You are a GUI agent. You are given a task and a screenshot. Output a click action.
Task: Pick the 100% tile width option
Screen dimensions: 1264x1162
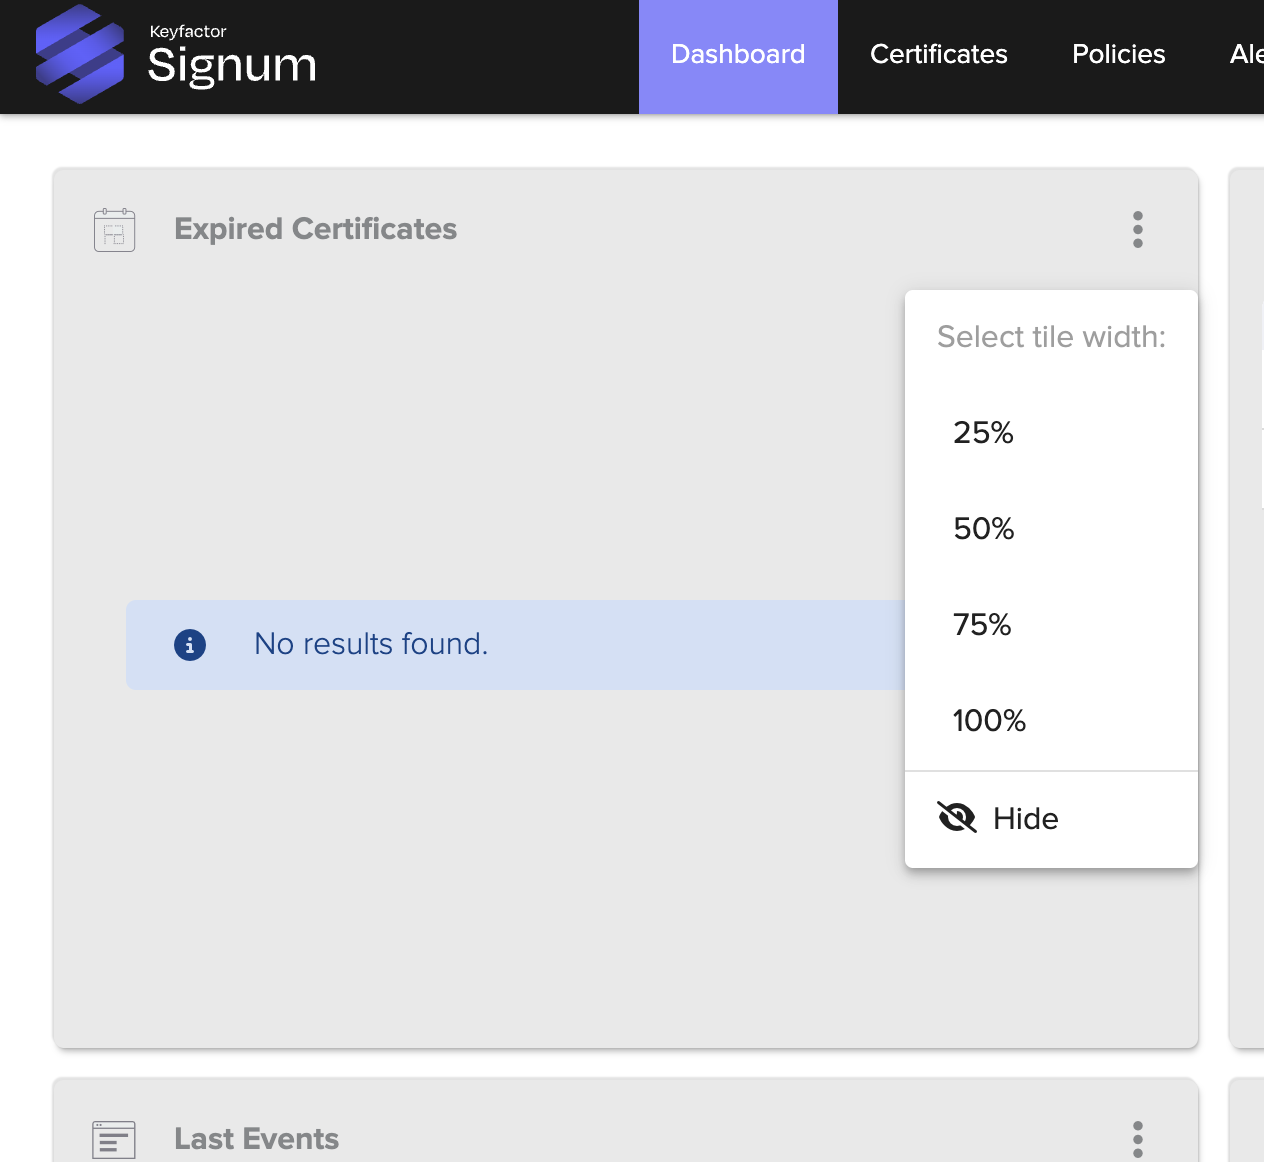pos(989,721)
